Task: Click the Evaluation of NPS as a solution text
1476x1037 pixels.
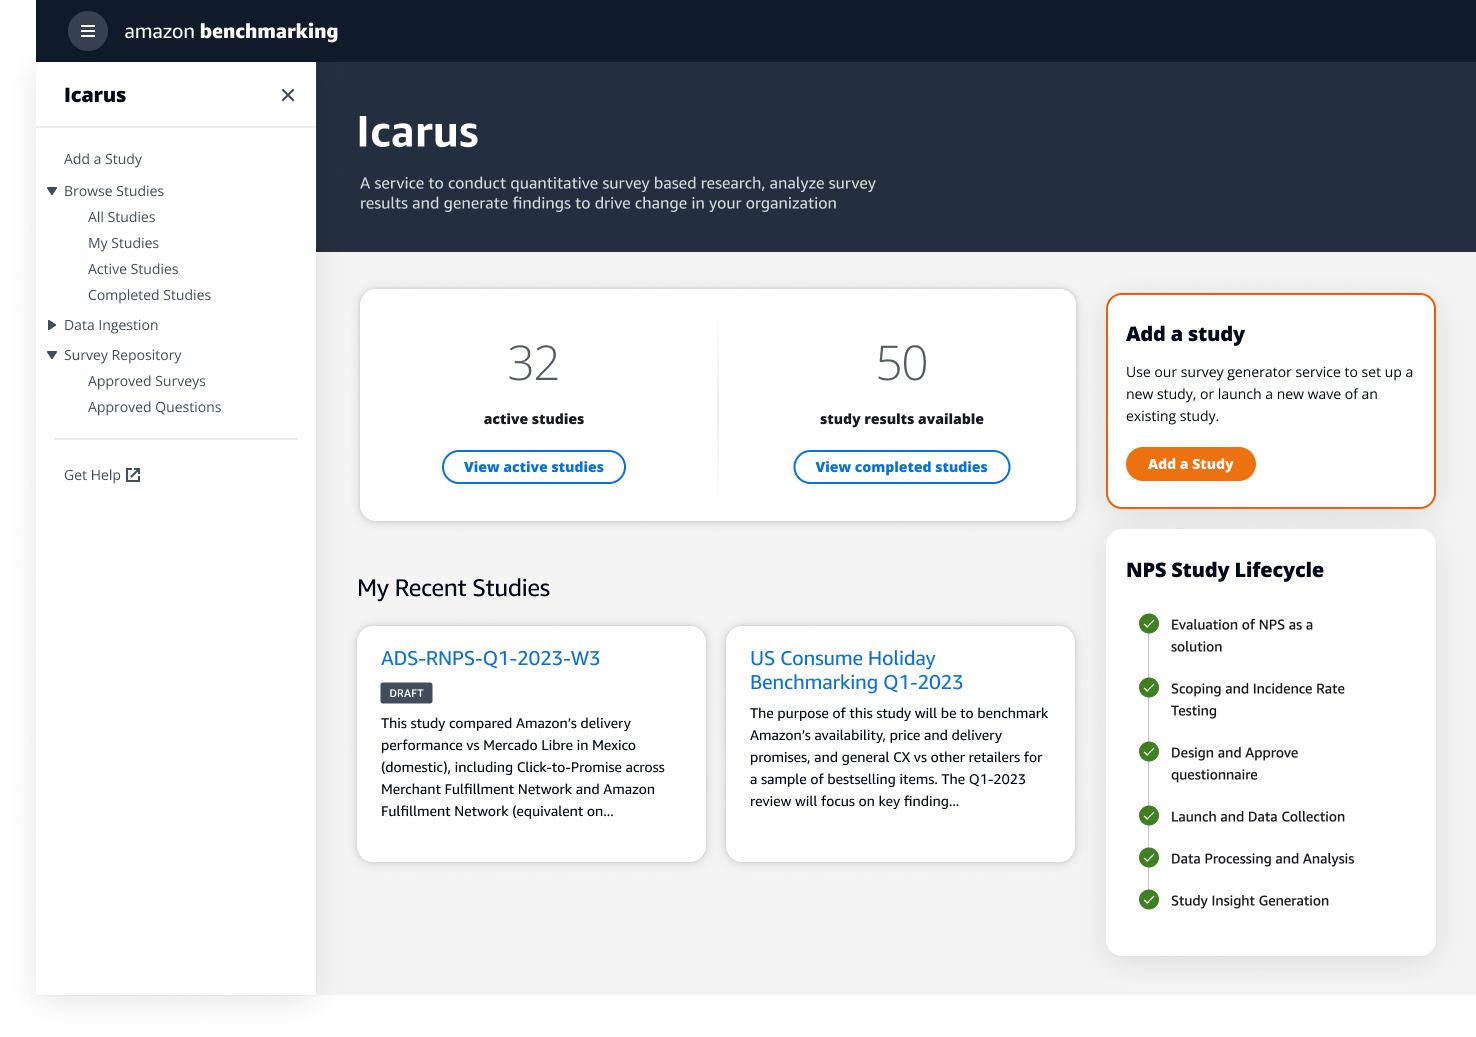Action: point(1242,636)
